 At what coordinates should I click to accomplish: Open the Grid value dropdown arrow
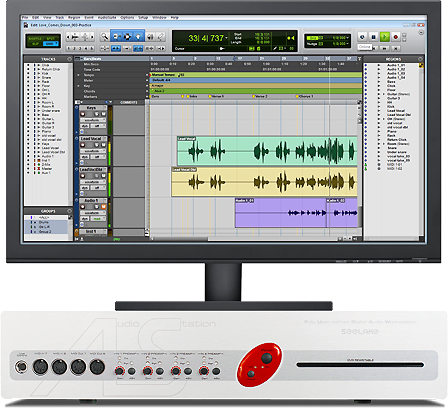tap(347, 38)
